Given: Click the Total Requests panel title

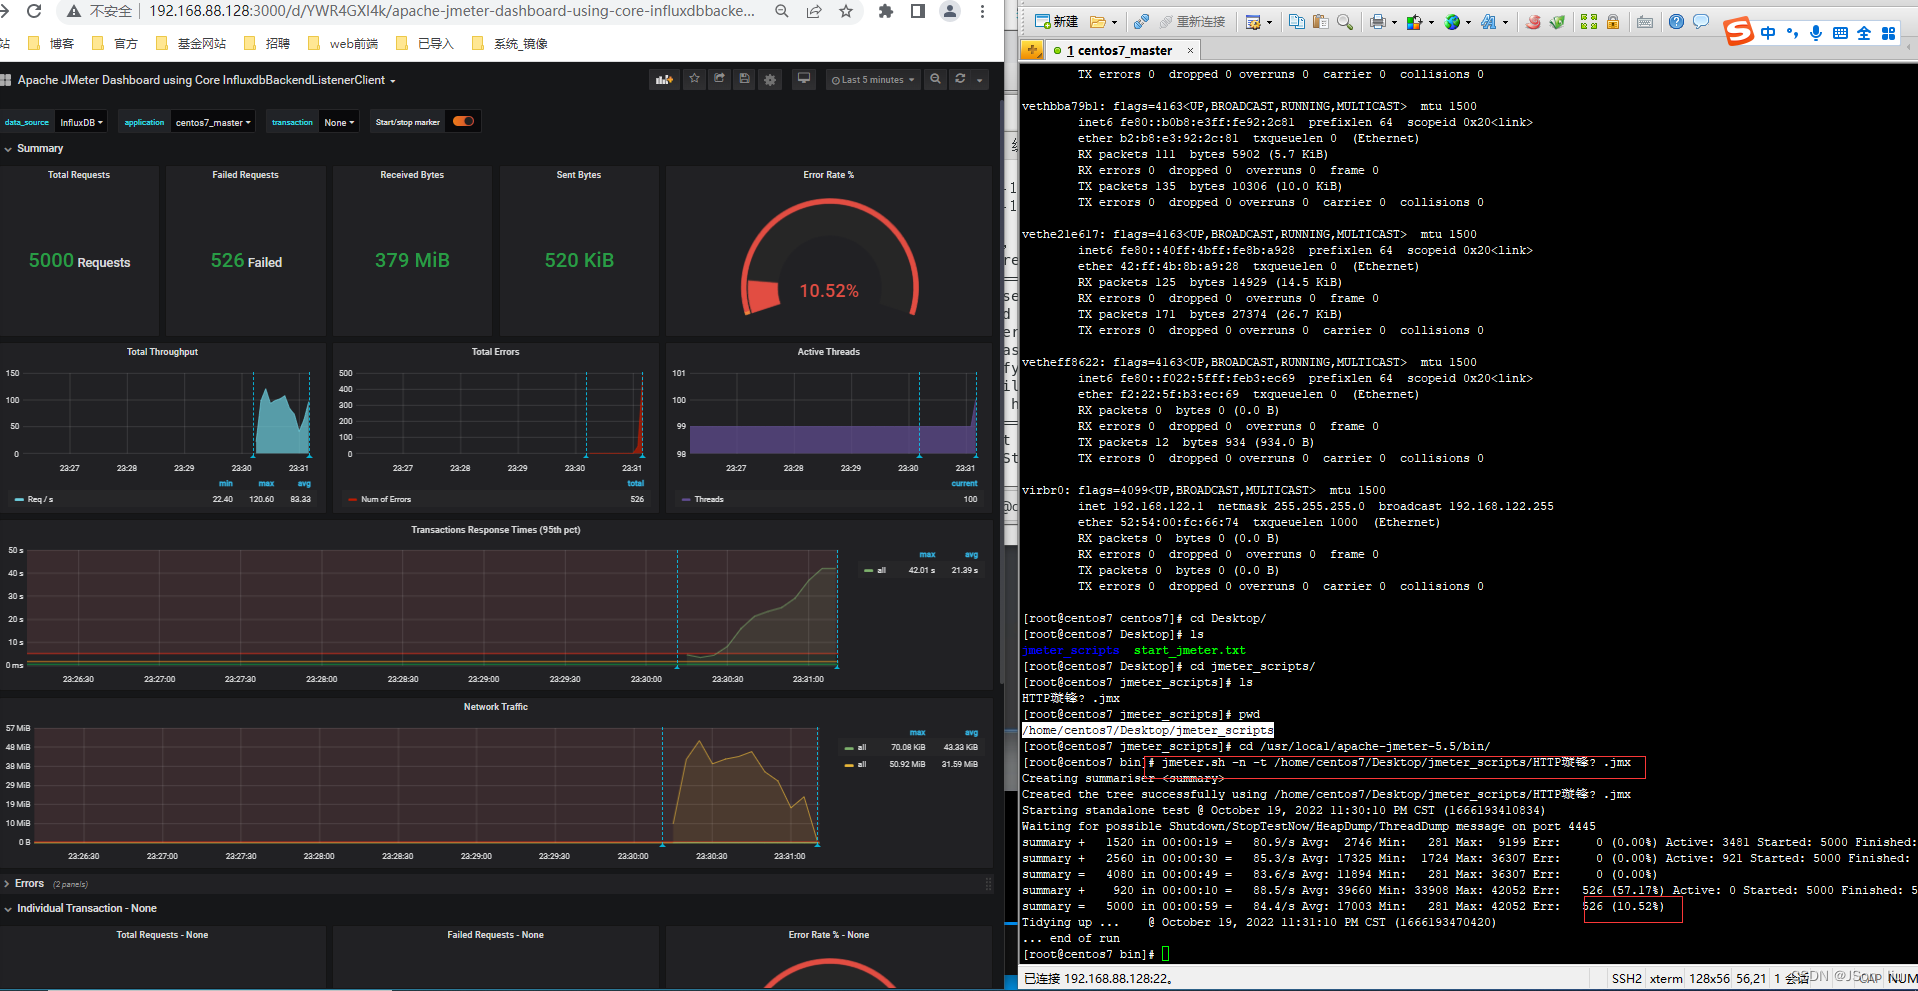Looking at the screenshot, I should pyautogui.click(x=79, y=175).
